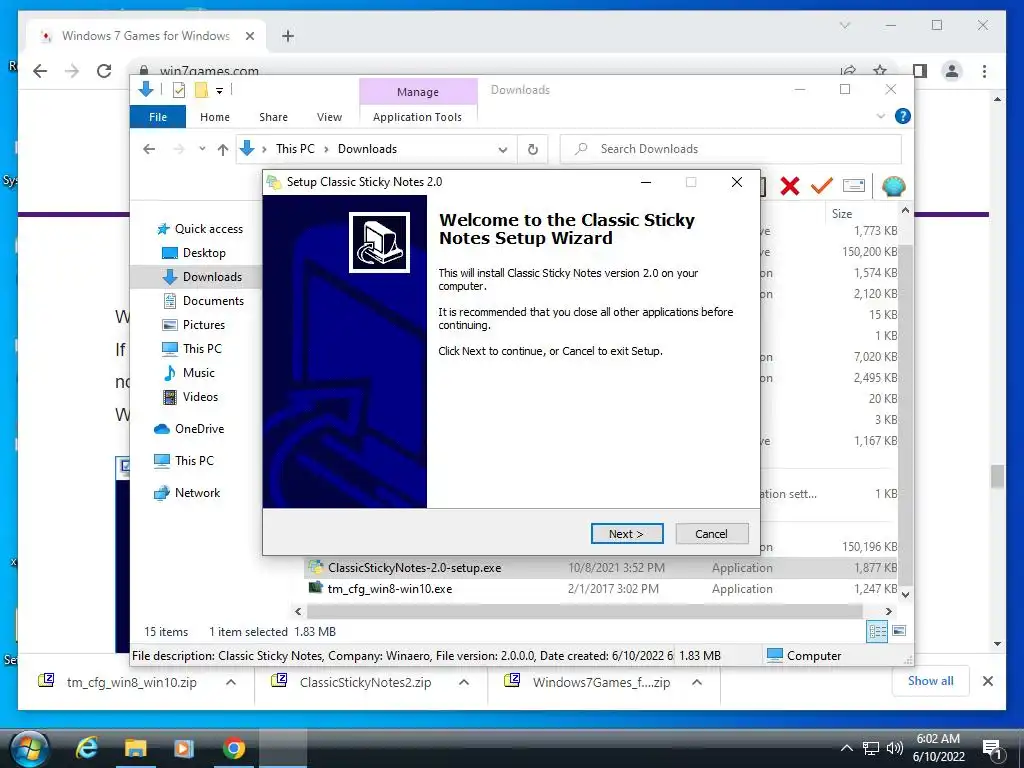This screenshot has width=1024, height=768.
Task: Click the red X delete toolbar icon
Action: coord(790,186)
